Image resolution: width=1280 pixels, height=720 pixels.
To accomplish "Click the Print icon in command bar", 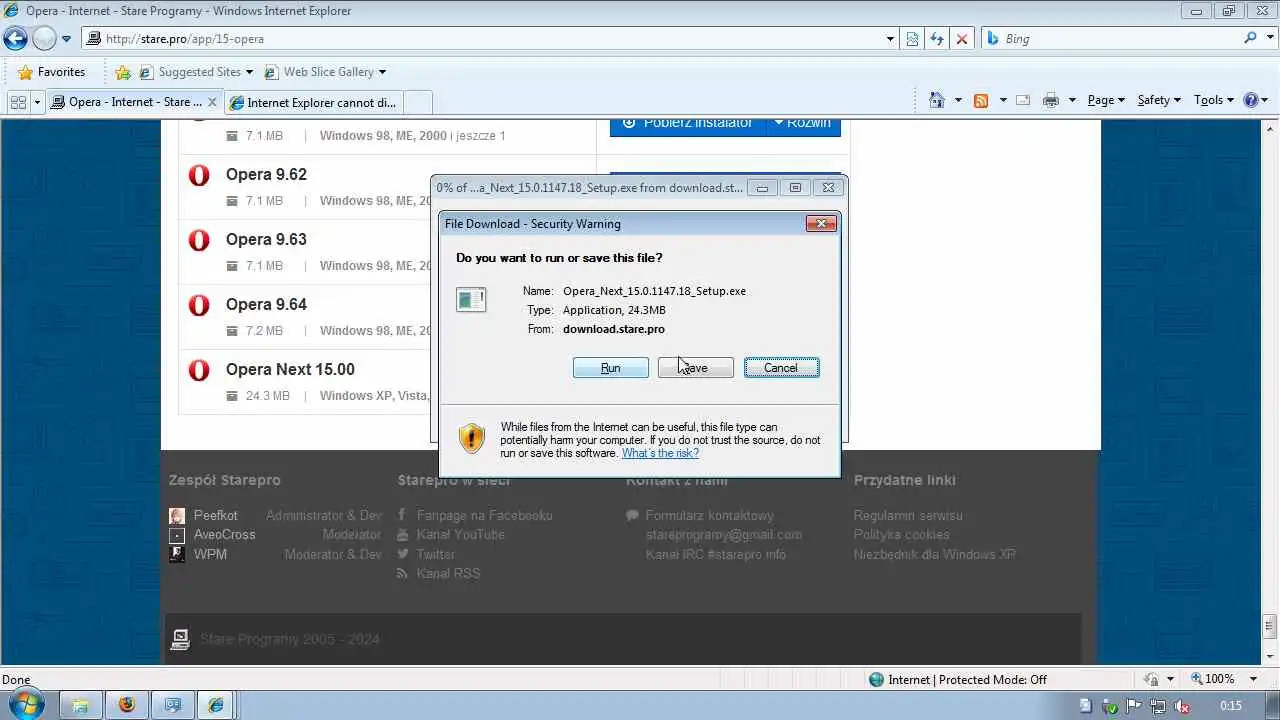I will point(1050,100).
